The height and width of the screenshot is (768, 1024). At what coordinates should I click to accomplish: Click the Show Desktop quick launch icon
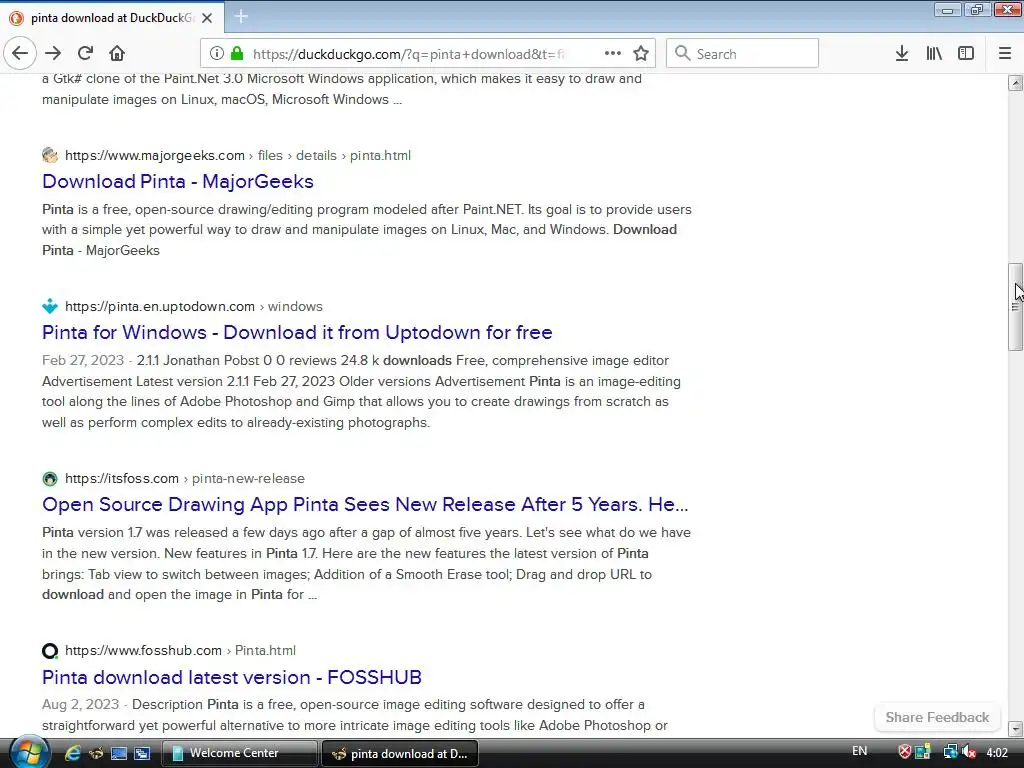click(x=119, y=753)
